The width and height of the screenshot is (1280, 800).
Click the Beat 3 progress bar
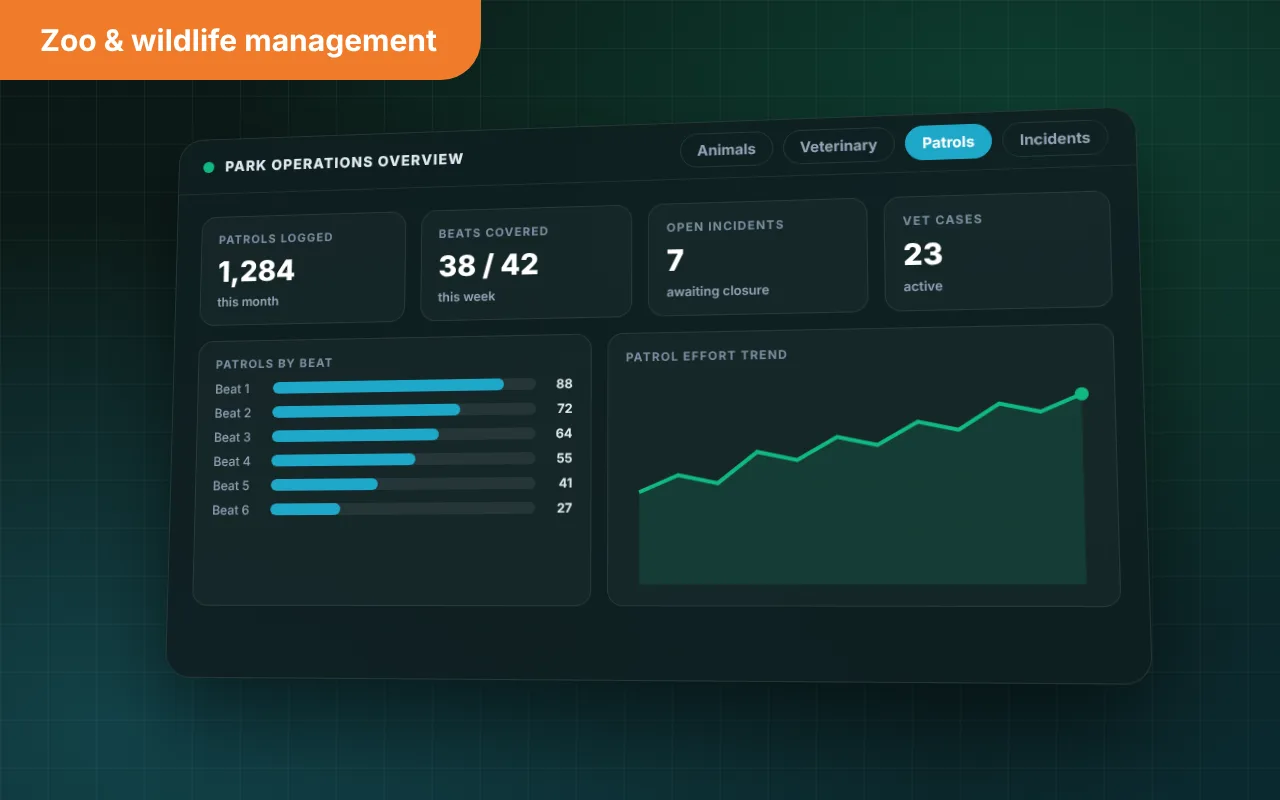point(403,434)
